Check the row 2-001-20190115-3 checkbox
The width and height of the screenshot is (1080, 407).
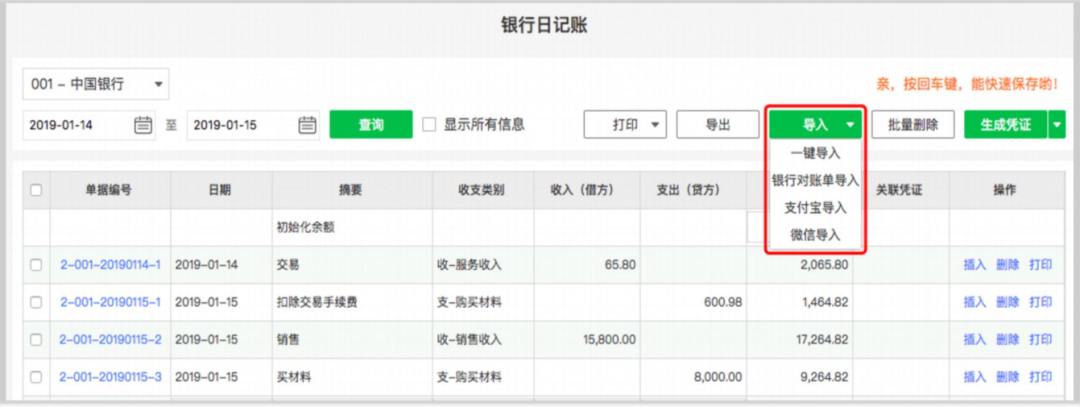click(37, 377)
